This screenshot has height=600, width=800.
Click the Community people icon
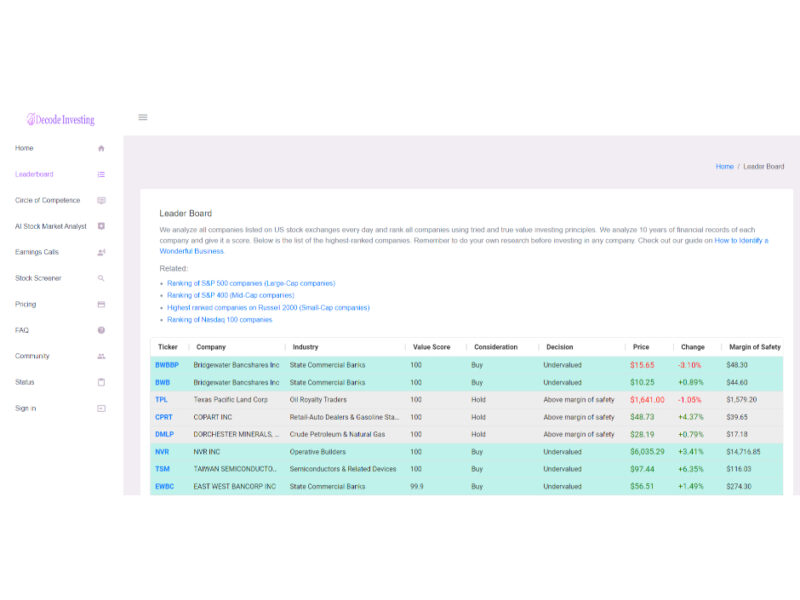(101, 356)
